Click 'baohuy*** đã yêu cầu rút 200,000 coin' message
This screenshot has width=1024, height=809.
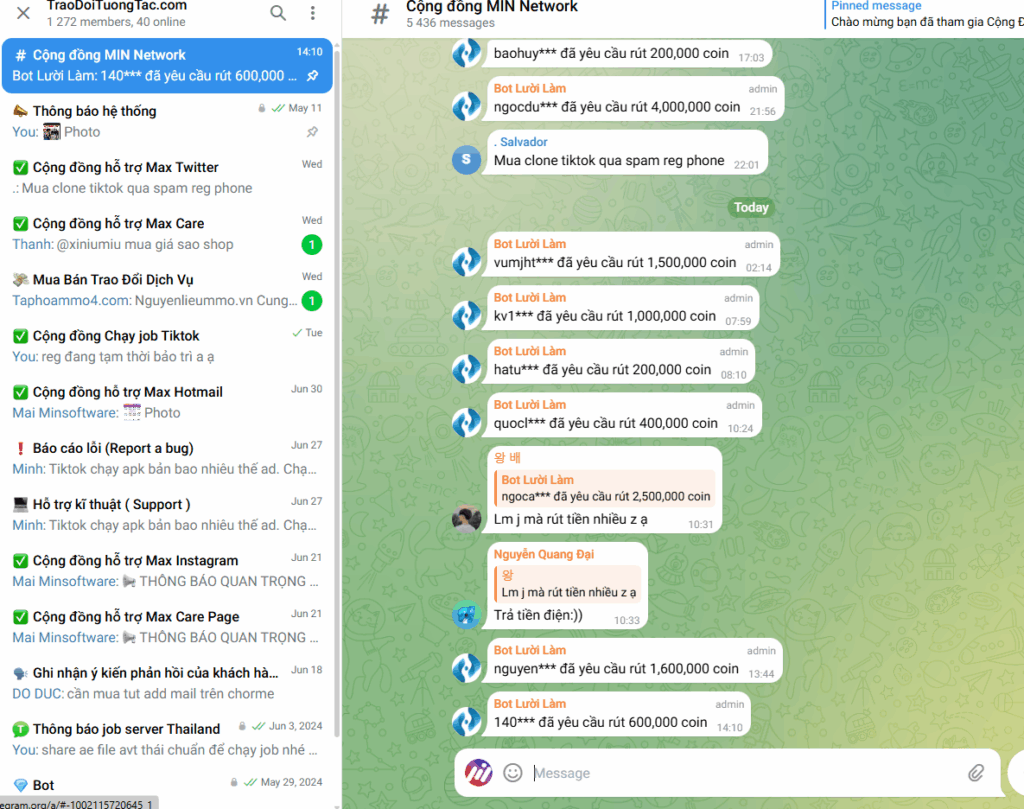pos(611,54)
